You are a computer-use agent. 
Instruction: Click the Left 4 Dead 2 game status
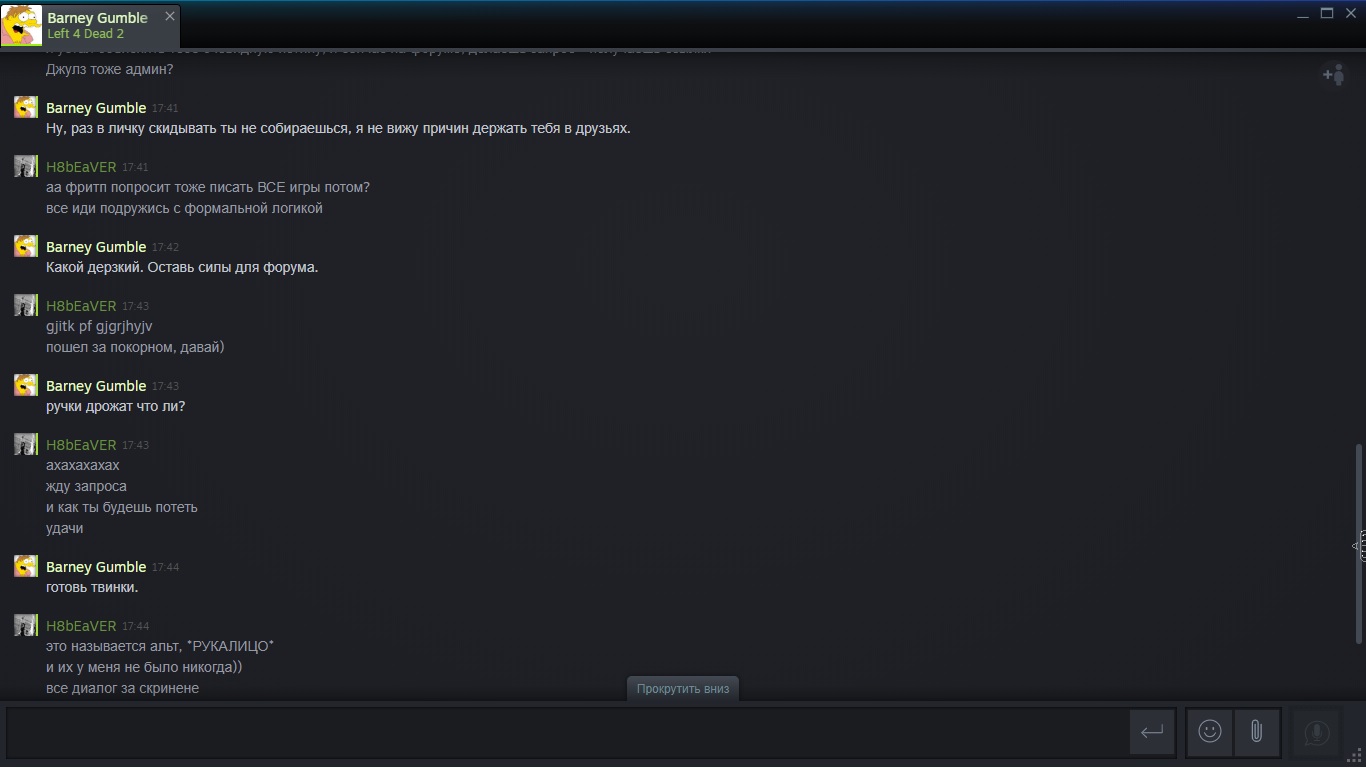coord(85,34)
